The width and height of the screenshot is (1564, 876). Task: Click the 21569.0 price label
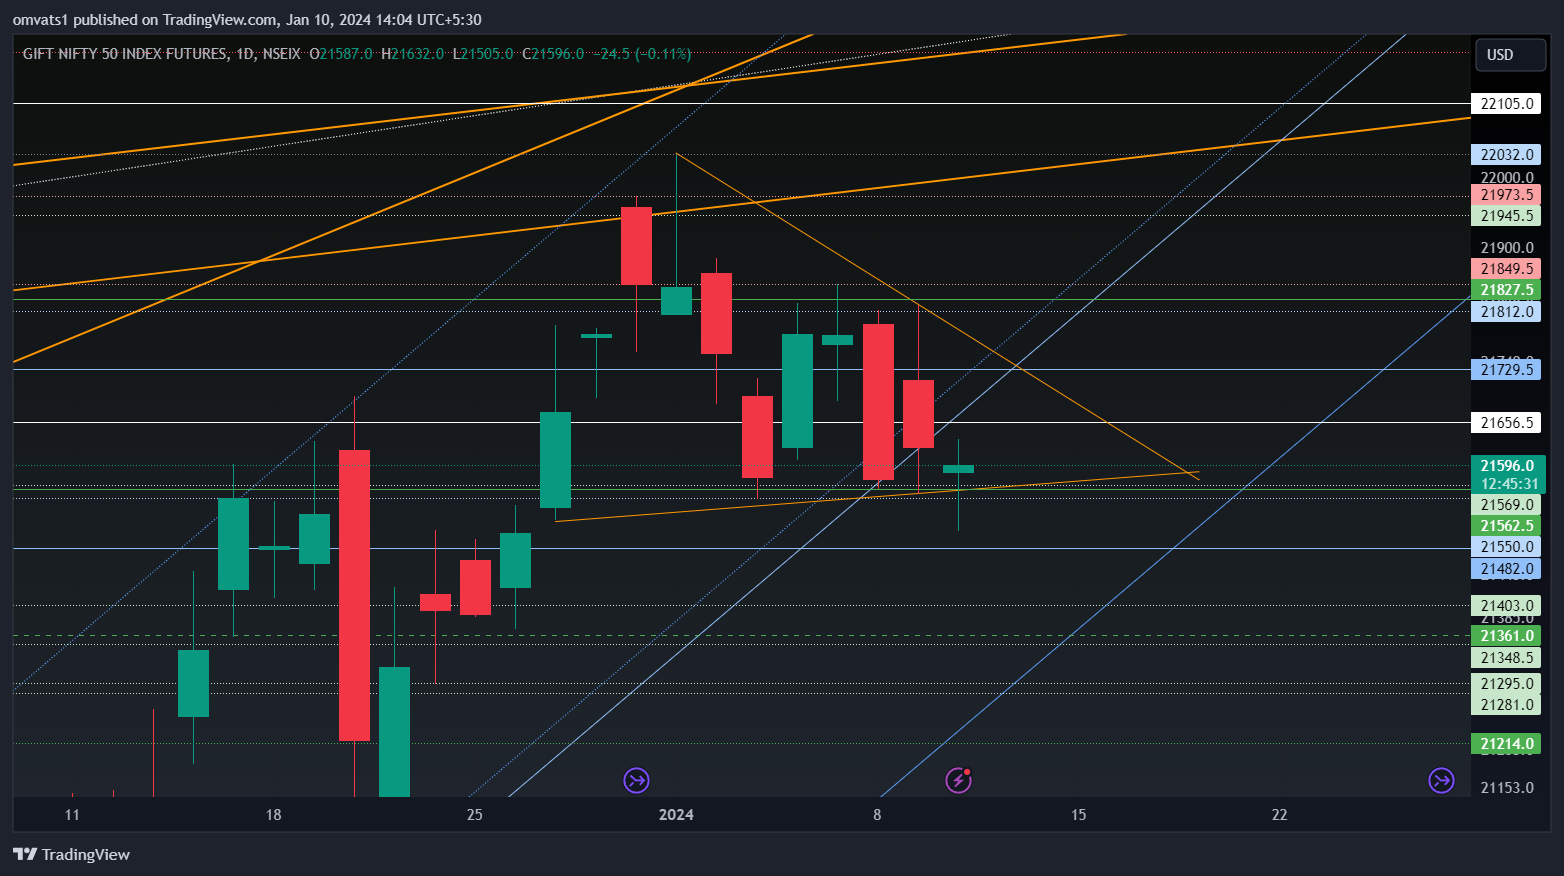pyautogui.click(x=1506, y=505)
